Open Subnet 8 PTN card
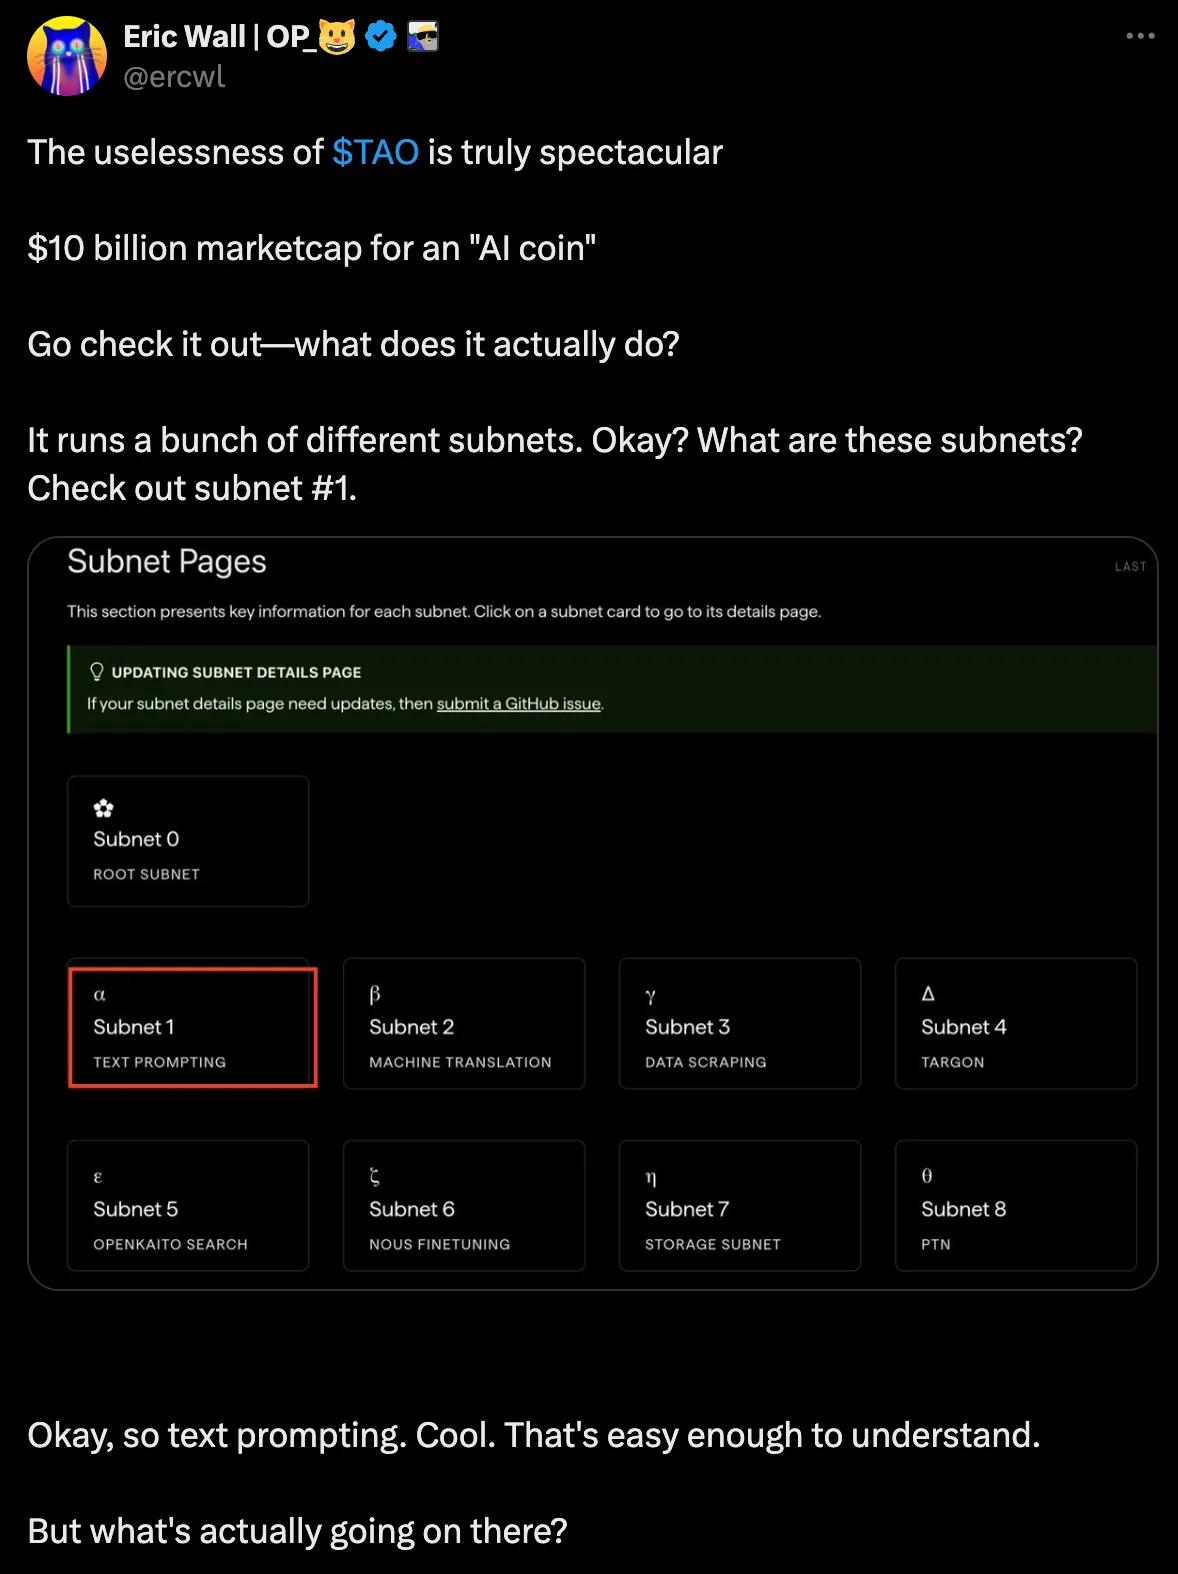1178x1574 pixels. pyautogui.click(x=1016, y=1205)
